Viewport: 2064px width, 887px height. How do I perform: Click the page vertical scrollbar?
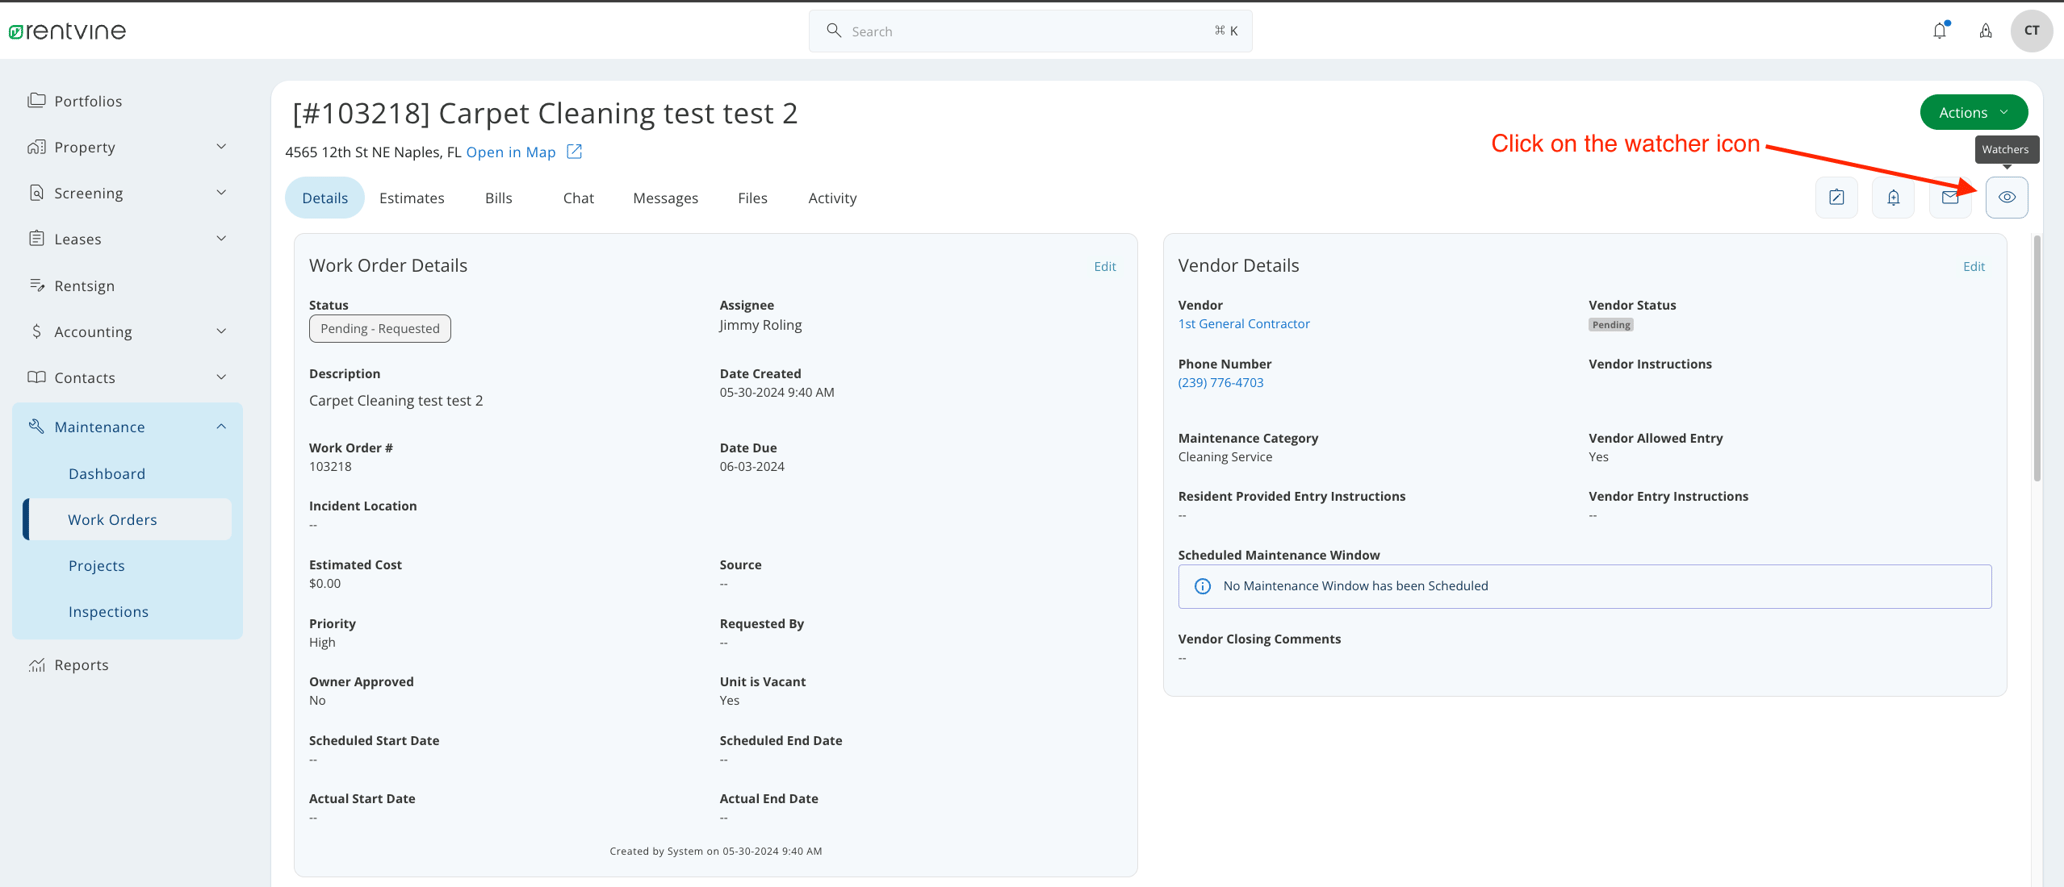click(2037, 360)
